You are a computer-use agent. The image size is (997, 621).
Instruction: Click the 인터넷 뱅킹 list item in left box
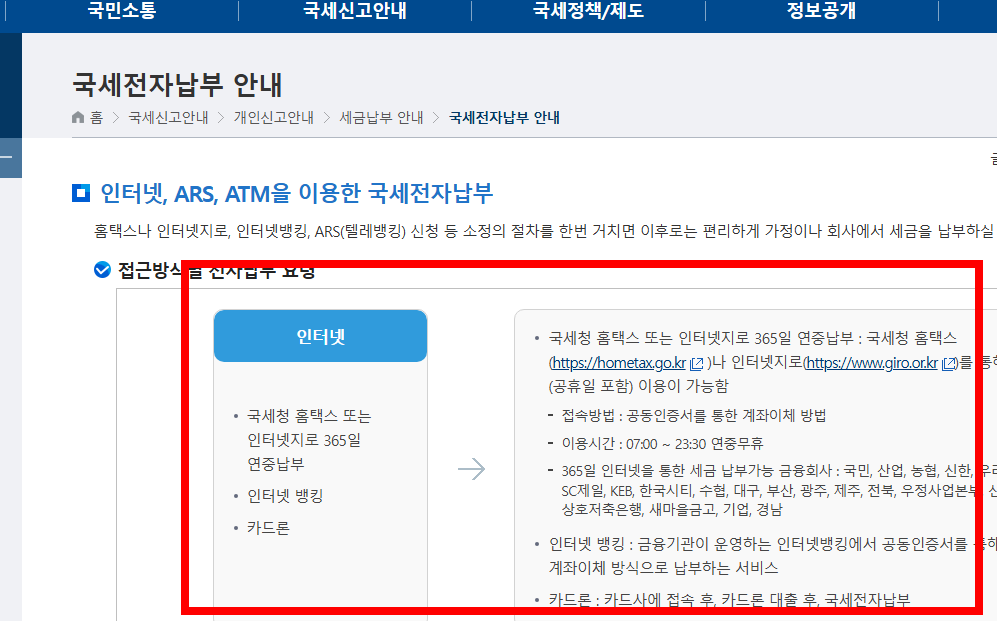point(285,496)
